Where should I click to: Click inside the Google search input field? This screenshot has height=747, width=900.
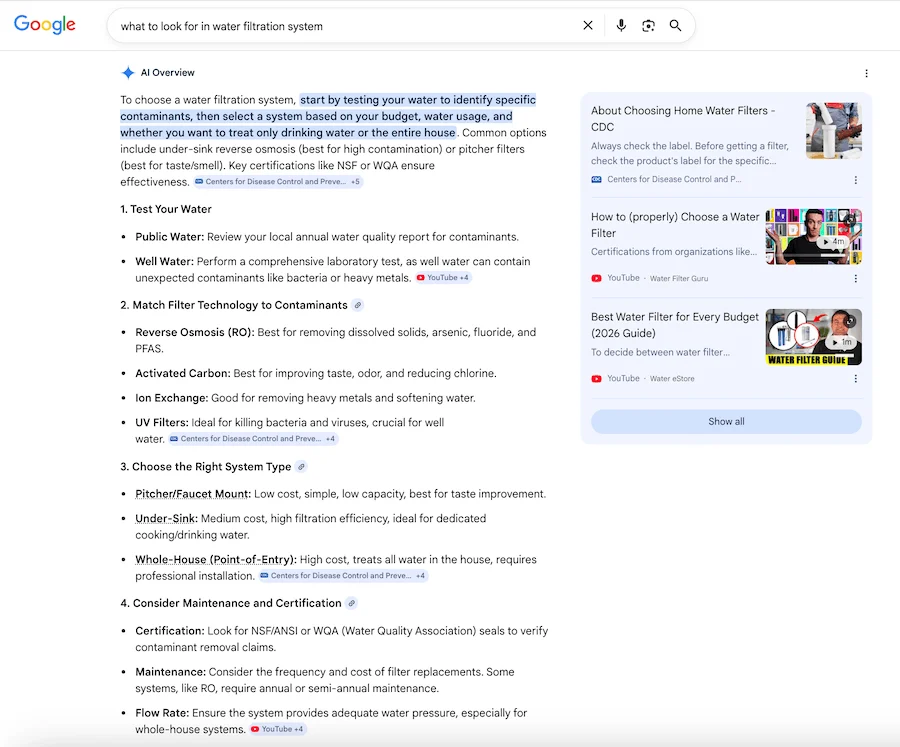340,26
